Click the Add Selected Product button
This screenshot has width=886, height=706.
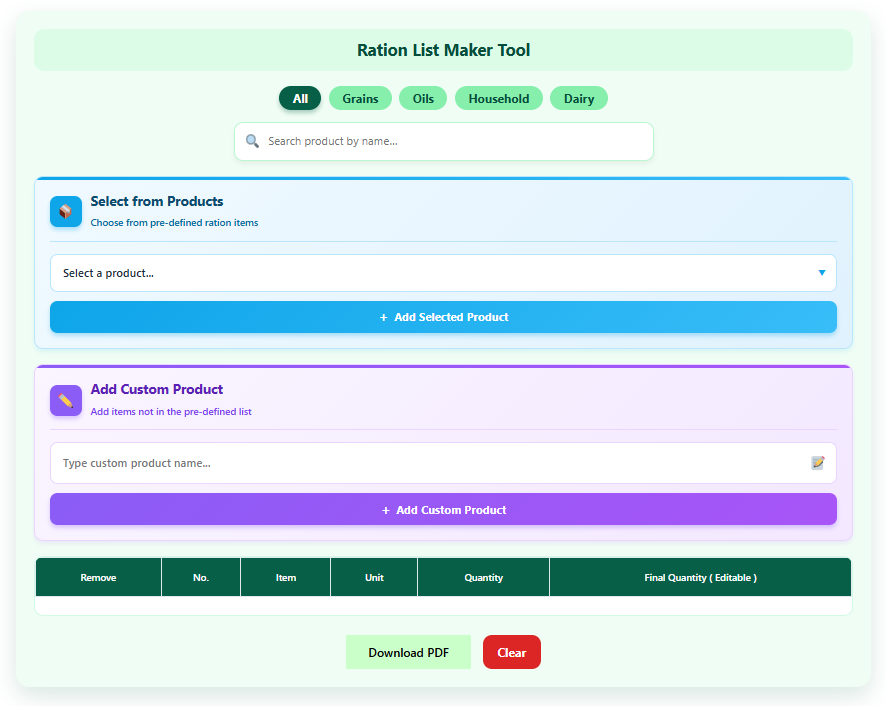[x=444, y=317]
